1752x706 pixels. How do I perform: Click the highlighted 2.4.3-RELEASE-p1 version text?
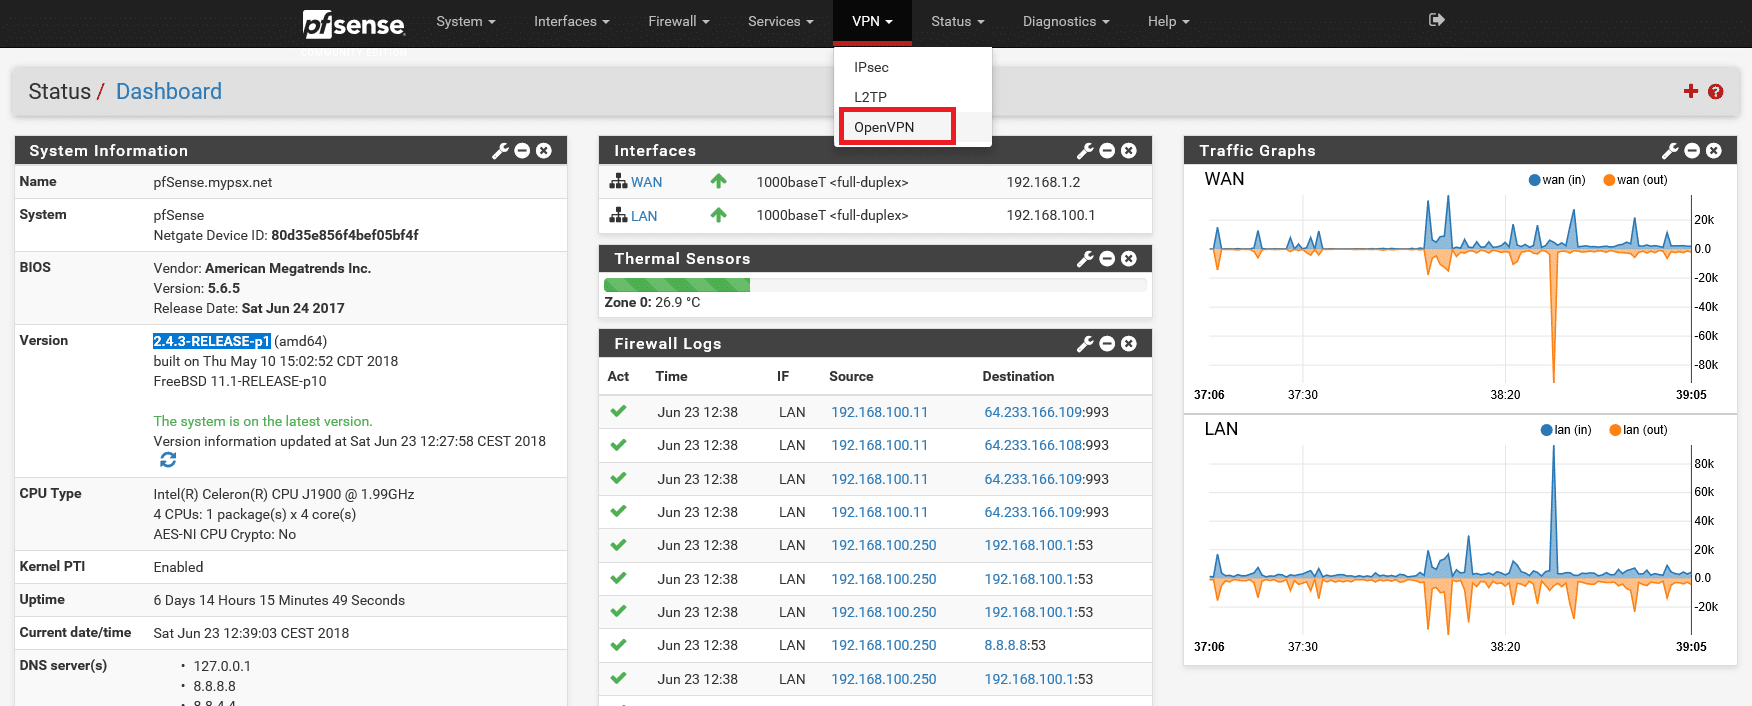coord(212,341)
